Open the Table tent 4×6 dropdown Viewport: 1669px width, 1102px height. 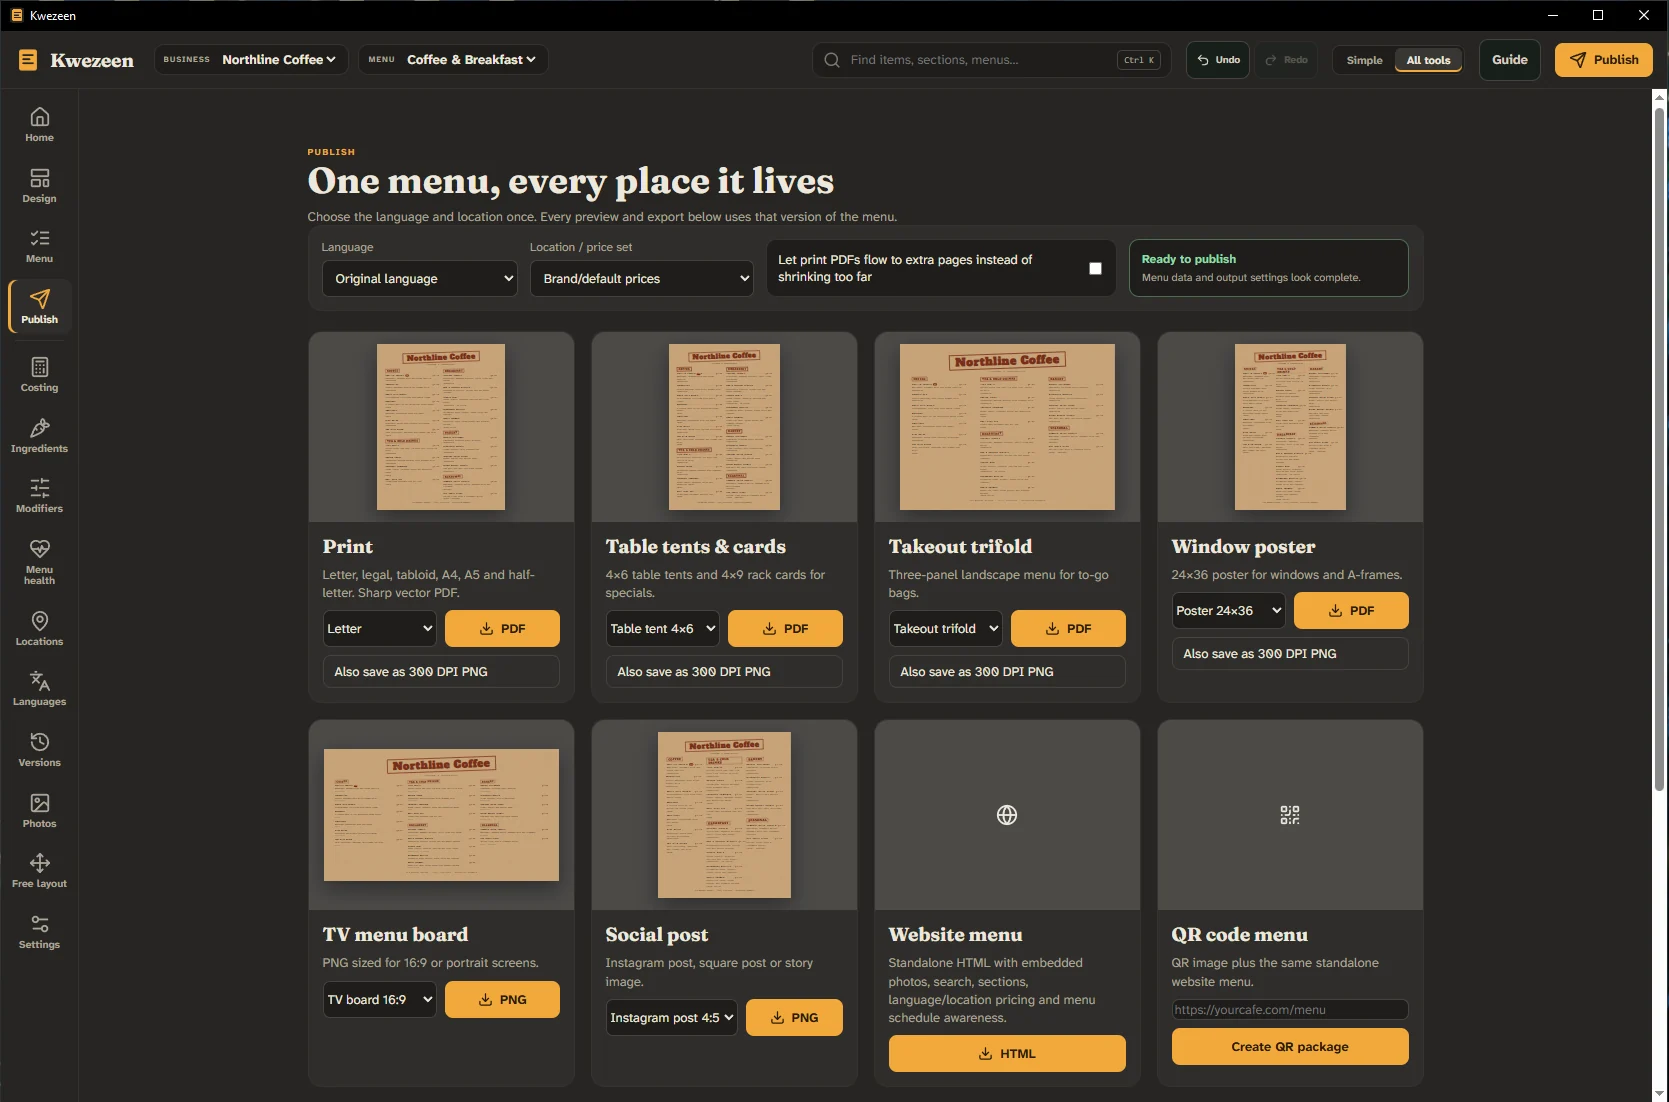tap(663, 629)
